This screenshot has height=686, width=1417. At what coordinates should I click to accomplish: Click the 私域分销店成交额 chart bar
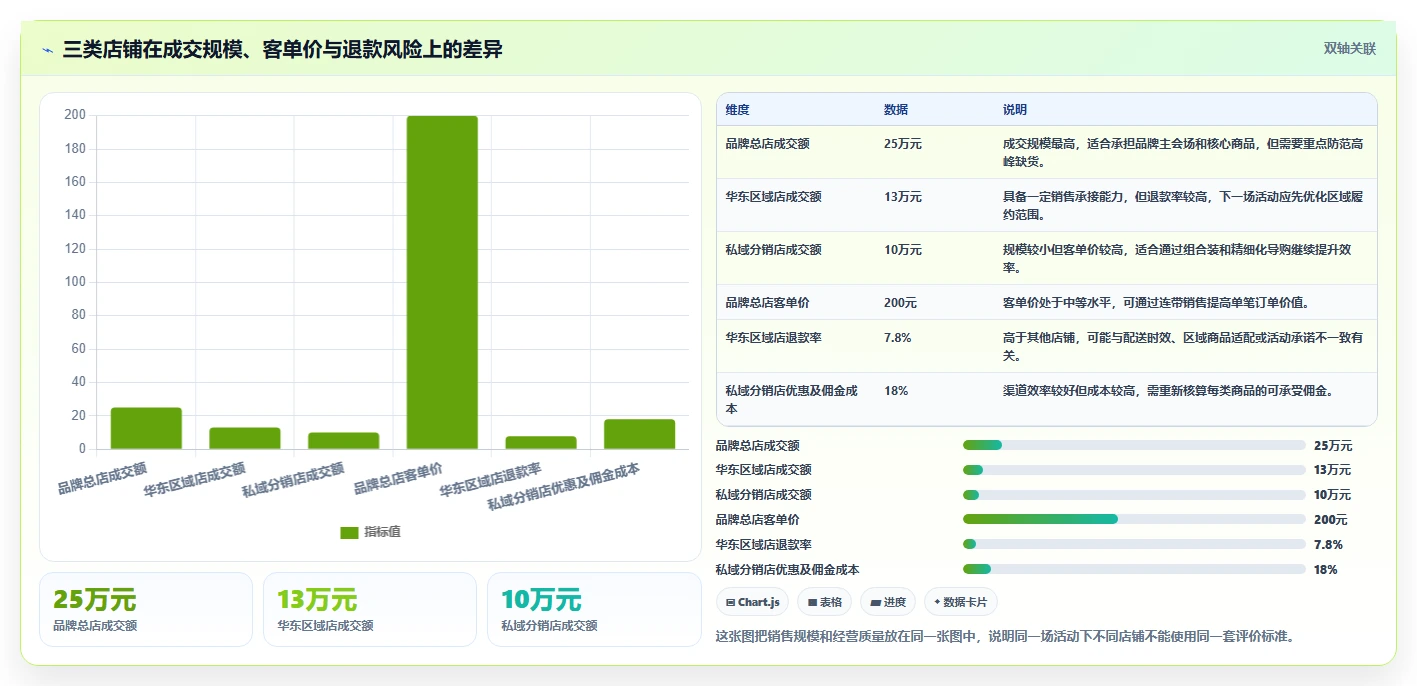[343, 441]
